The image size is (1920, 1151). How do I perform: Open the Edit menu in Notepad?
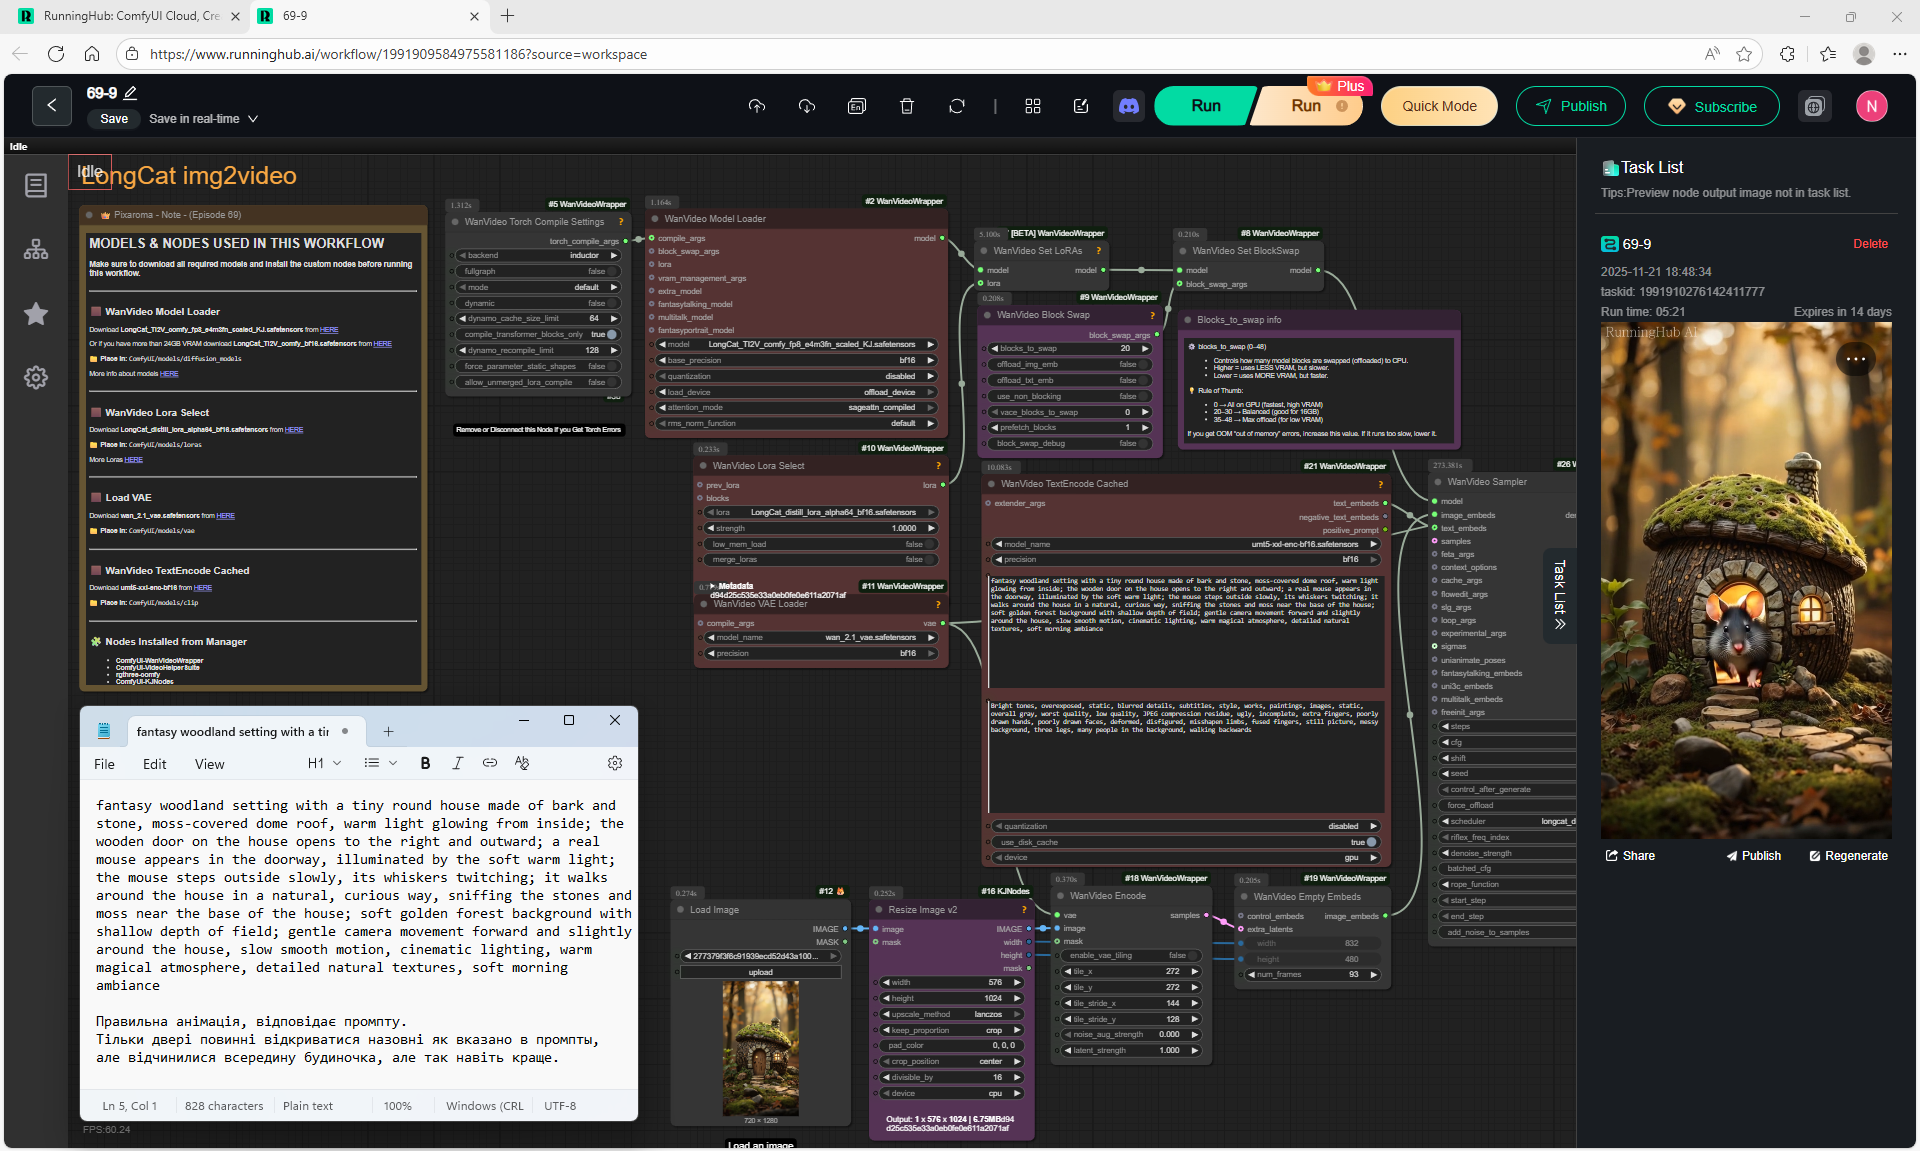click(154, 764)
